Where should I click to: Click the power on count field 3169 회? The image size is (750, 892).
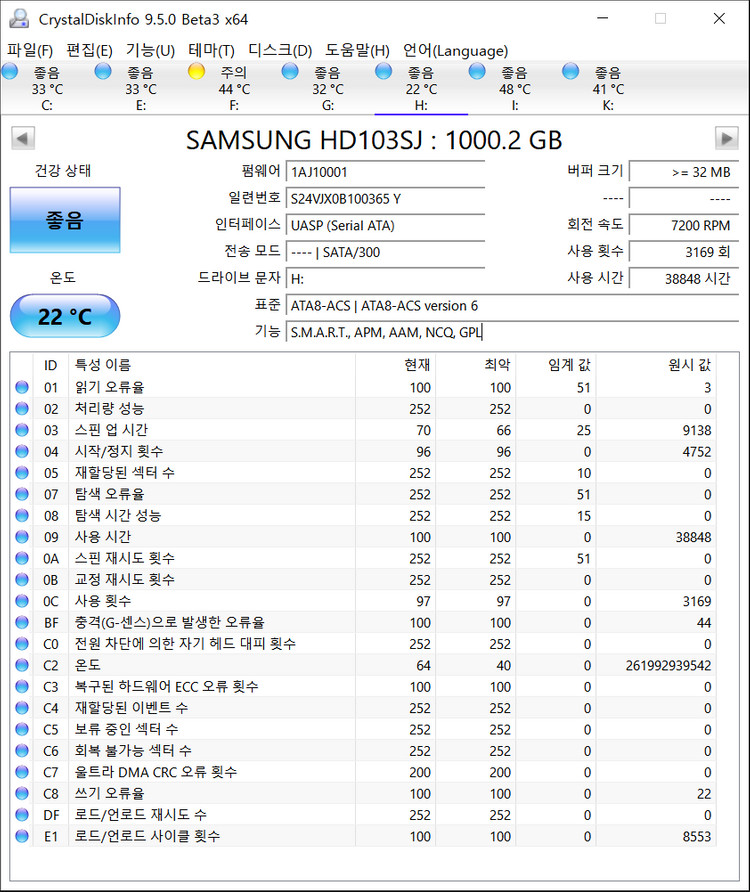684,253
